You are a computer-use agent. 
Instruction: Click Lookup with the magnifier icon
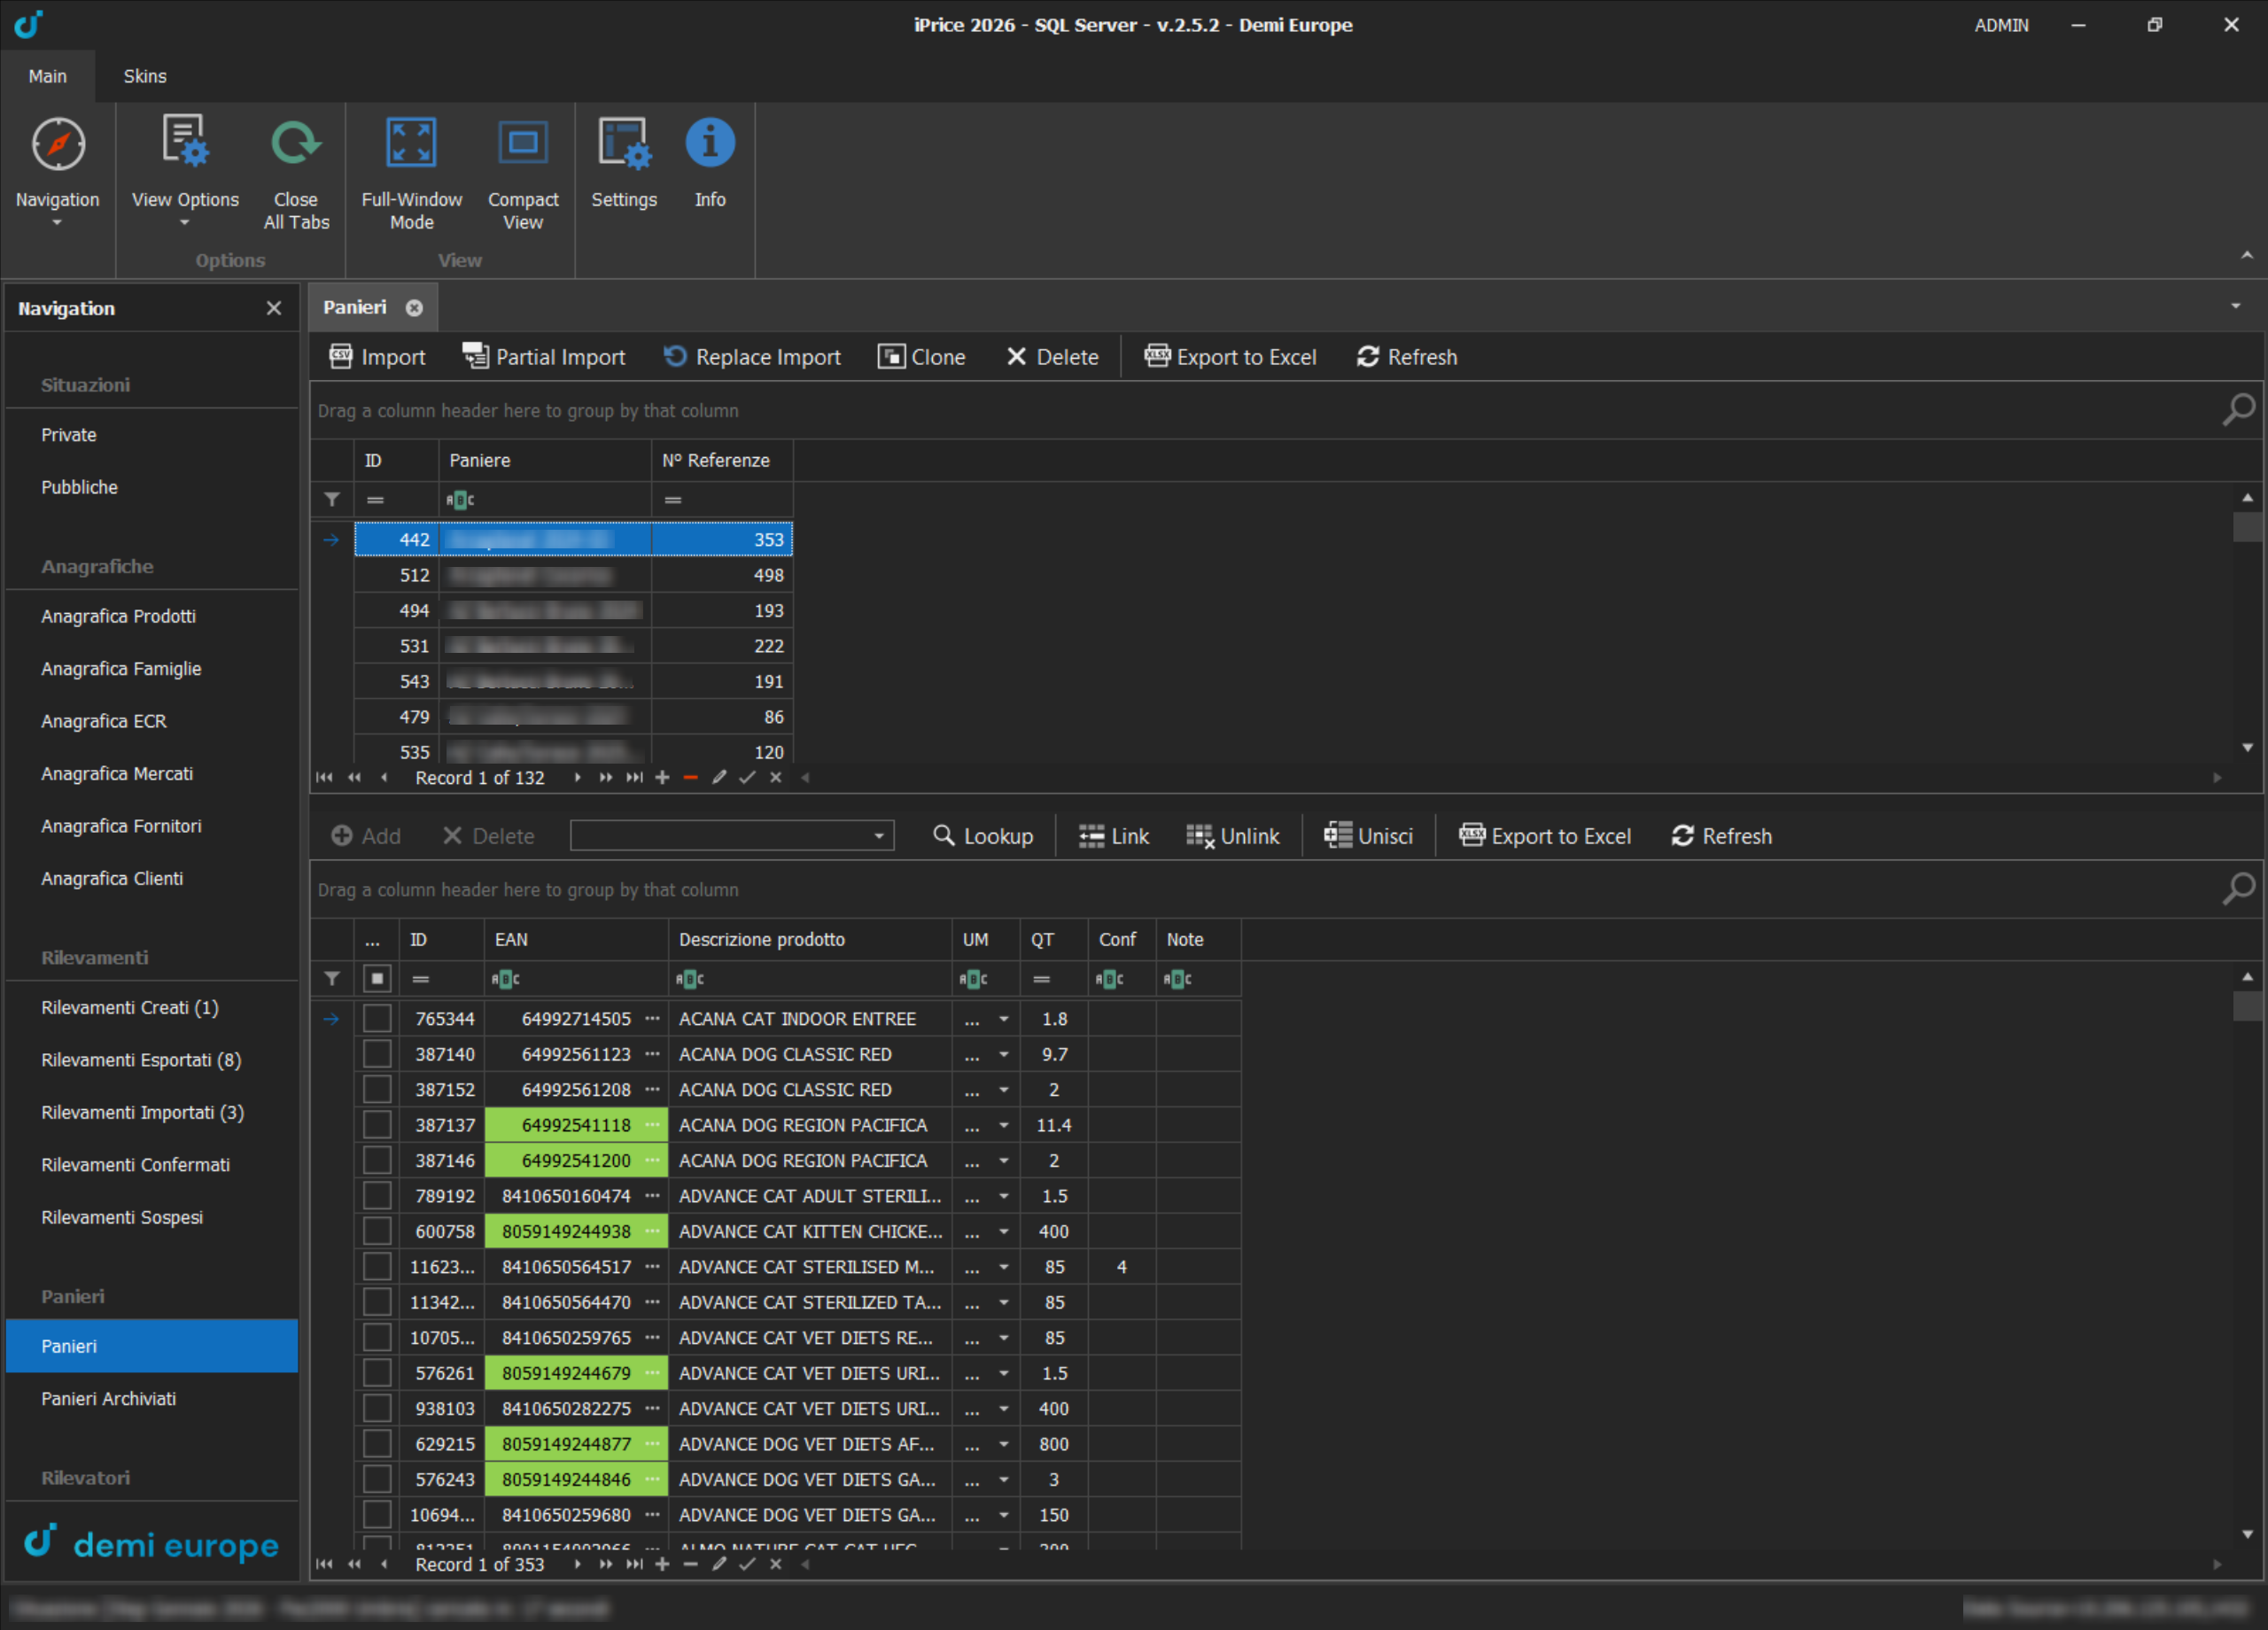coord(983,836)
